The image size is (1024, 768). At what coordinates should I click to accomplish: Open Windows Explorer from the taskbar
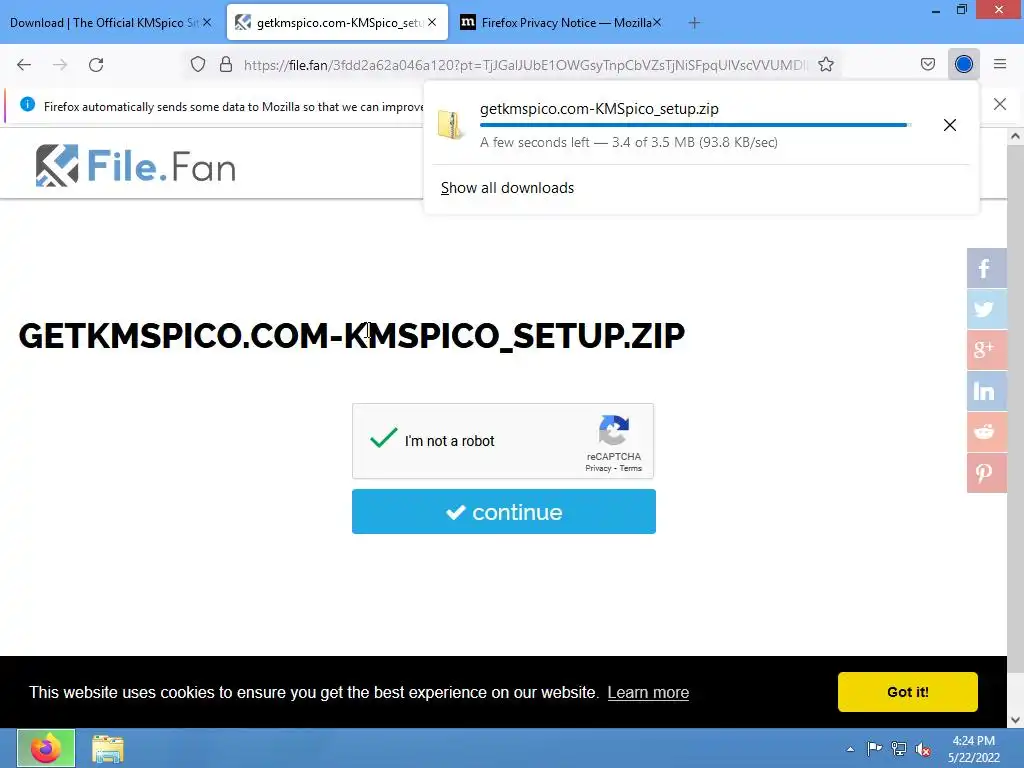point(108,748)
